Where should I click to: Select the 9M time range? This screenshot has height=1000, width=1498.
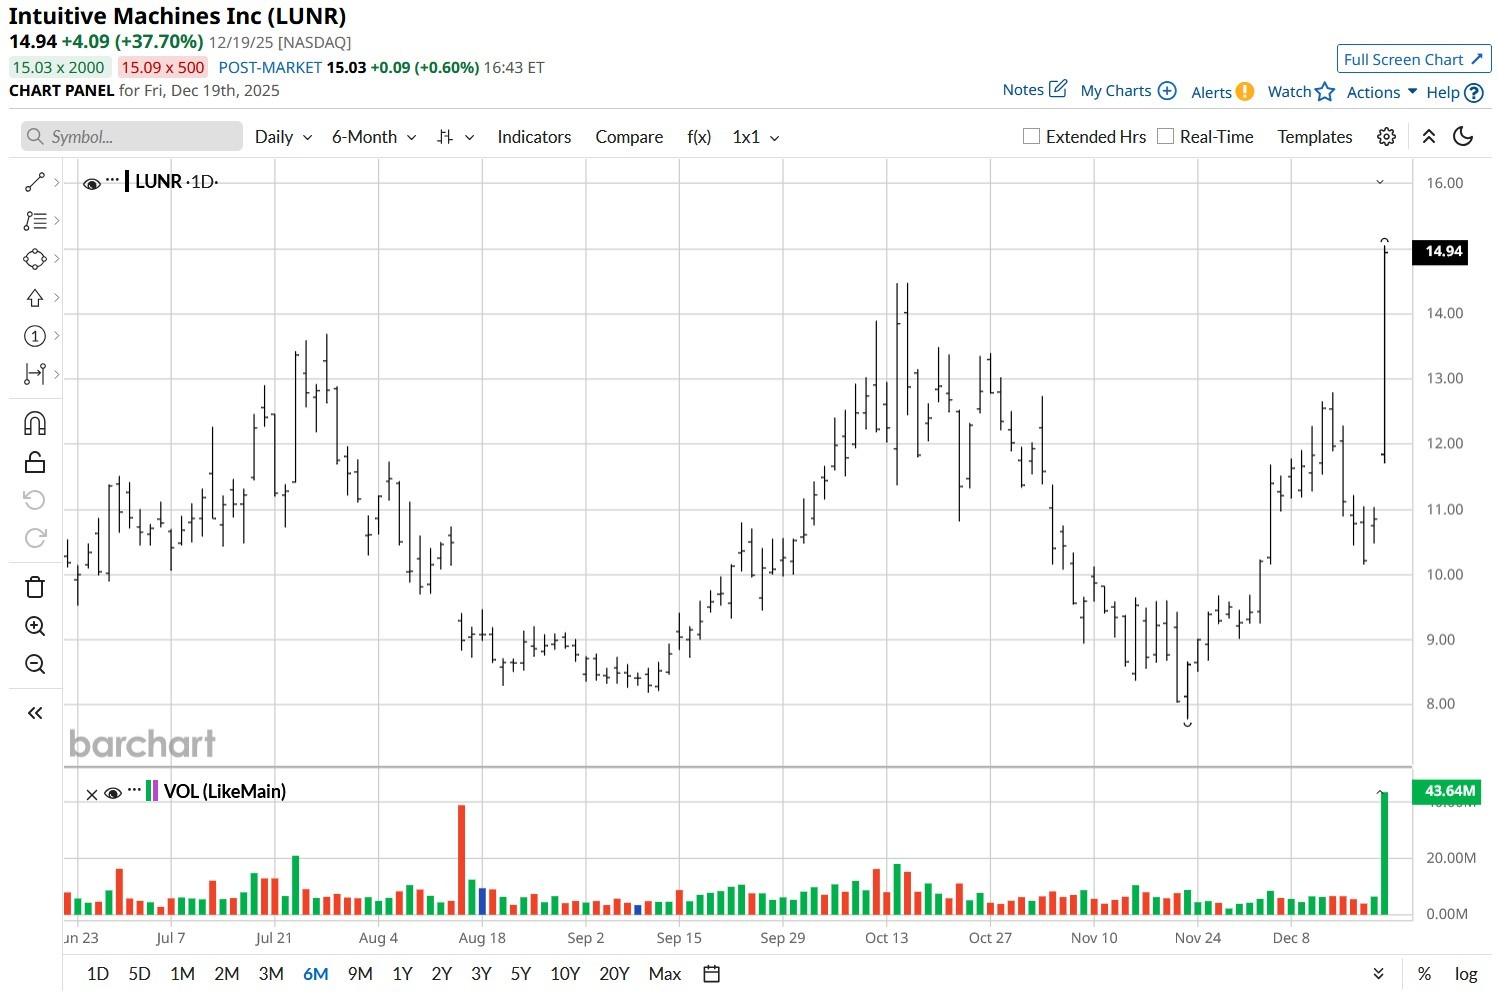pyautogui.click(x=360, y=974)
